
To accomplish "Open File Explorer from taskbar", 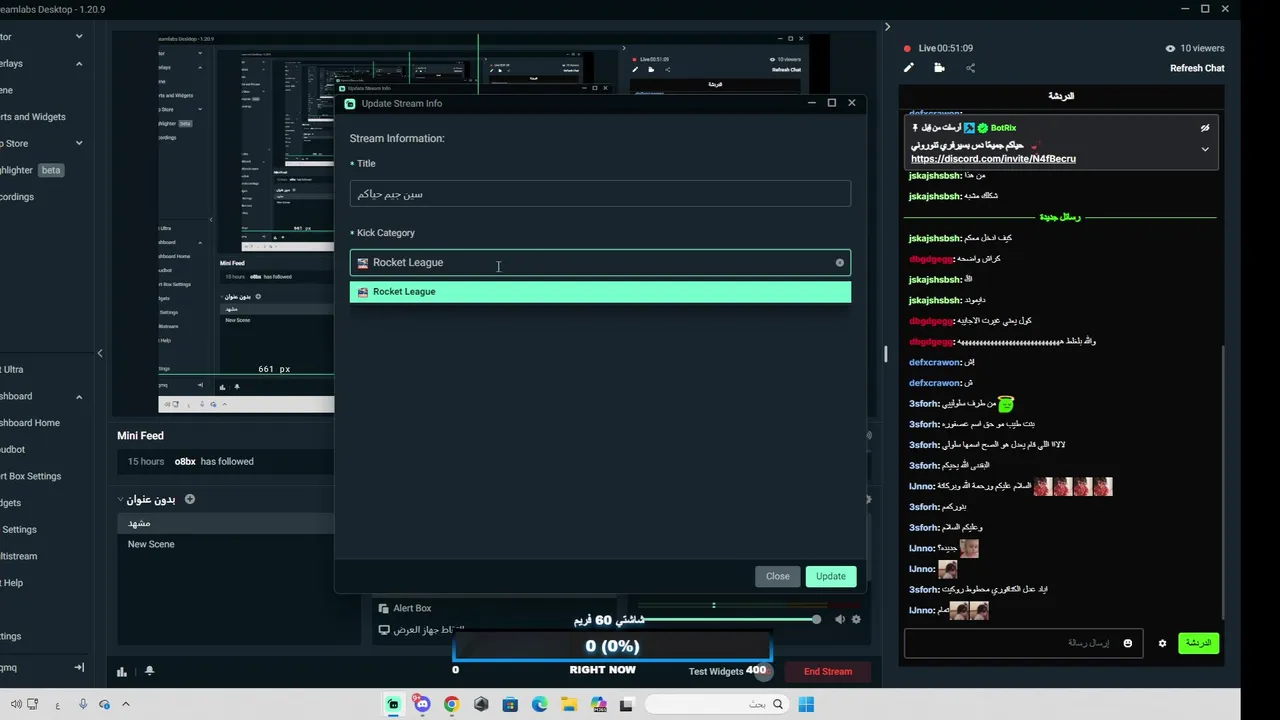I will pos(570,705).
